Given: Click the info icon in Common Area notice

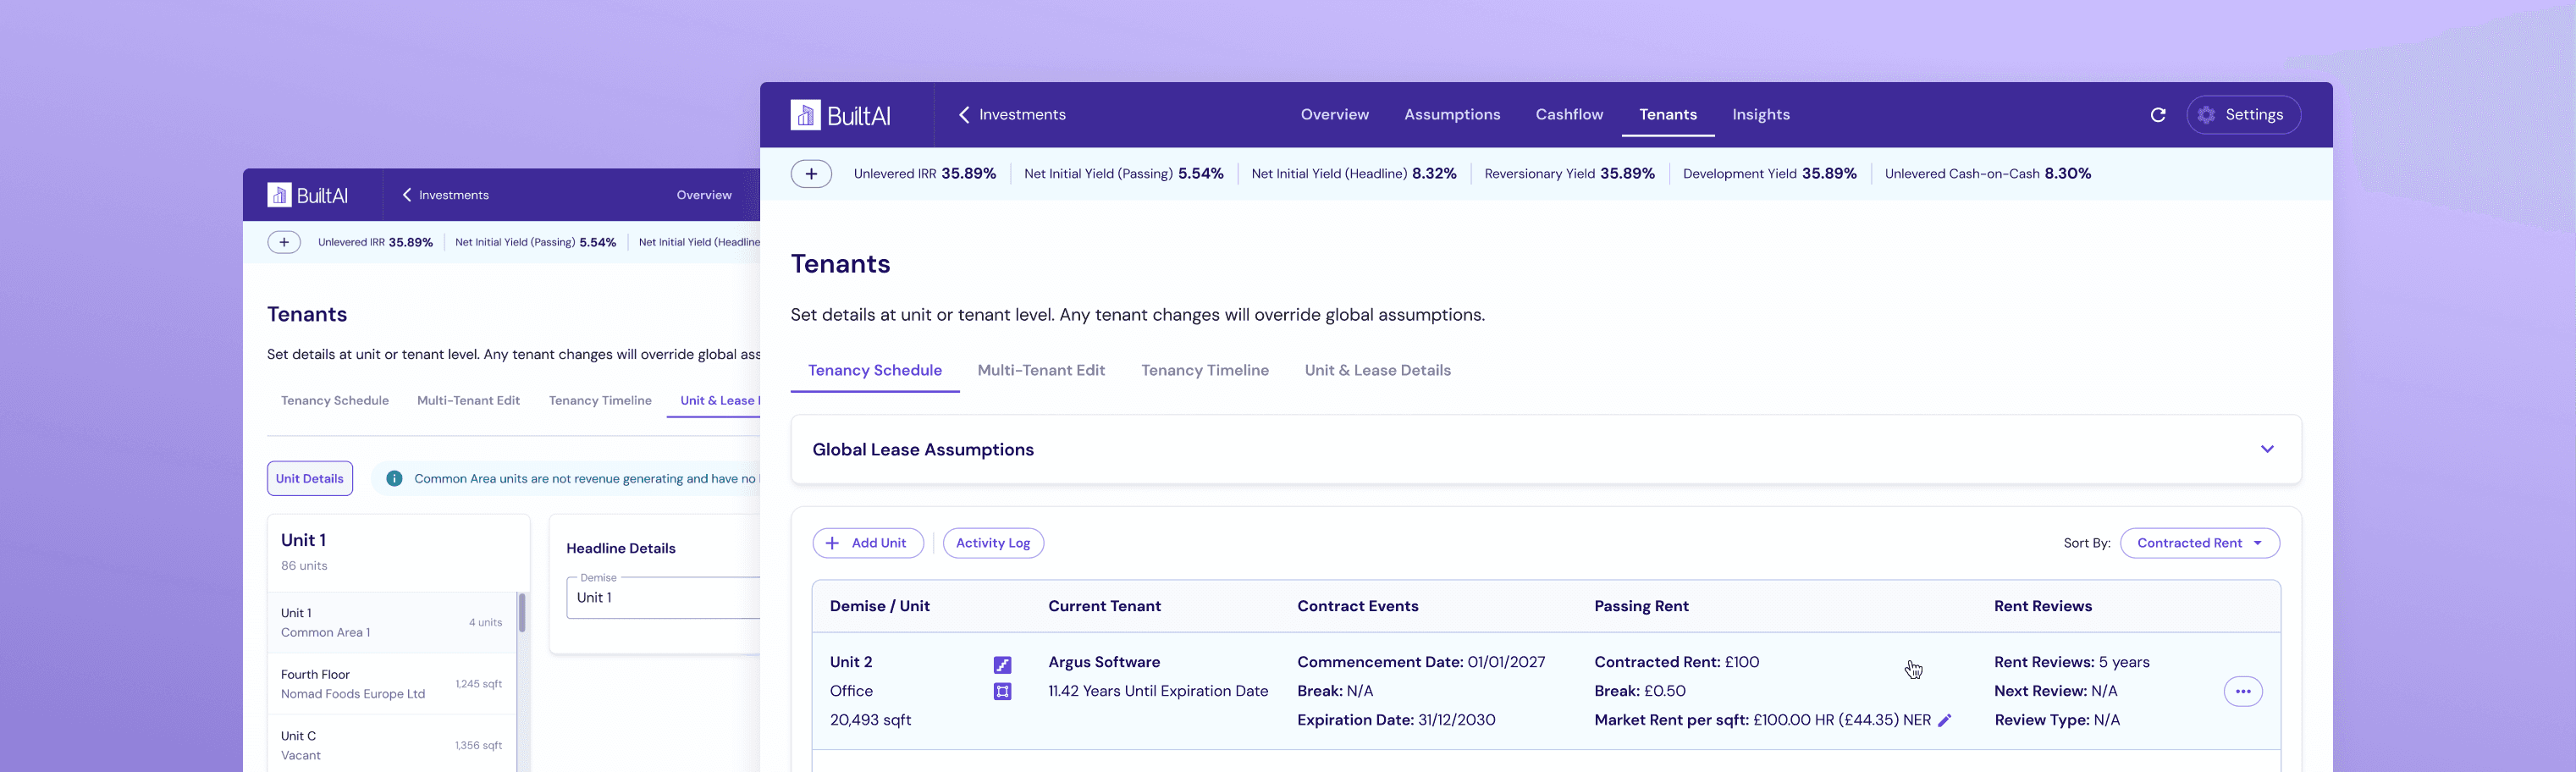Looking at the screenshot, I should tap(394, 479).
